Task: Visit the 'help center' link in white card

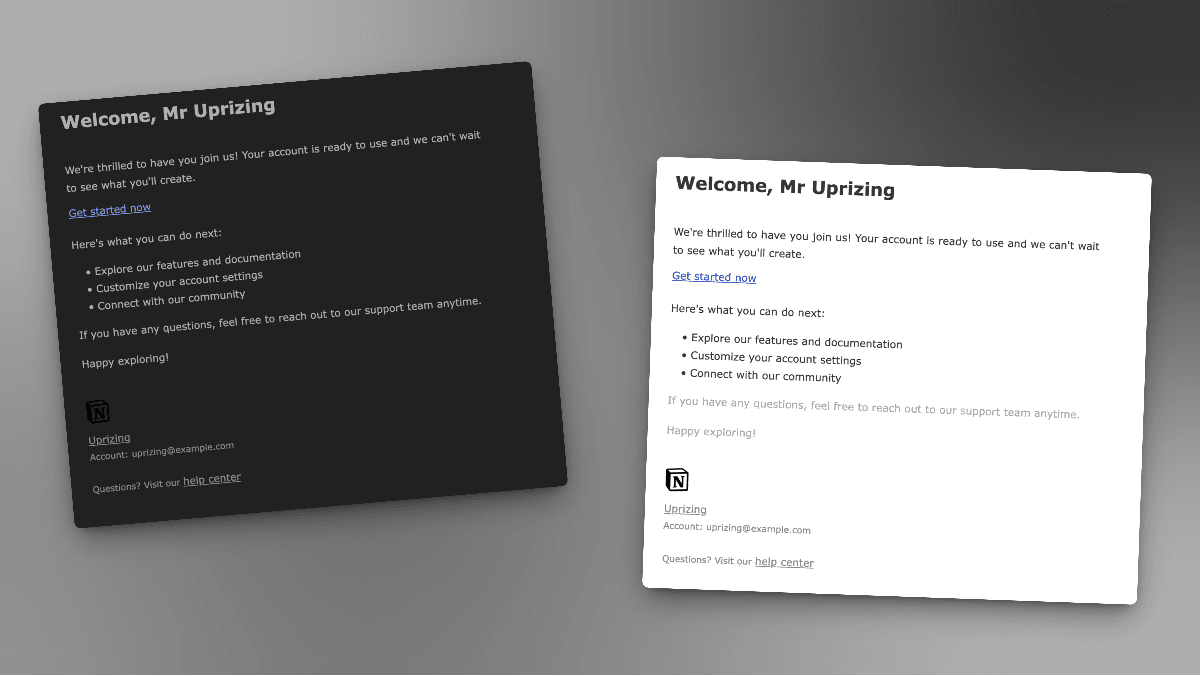Action: pos(784,562)
